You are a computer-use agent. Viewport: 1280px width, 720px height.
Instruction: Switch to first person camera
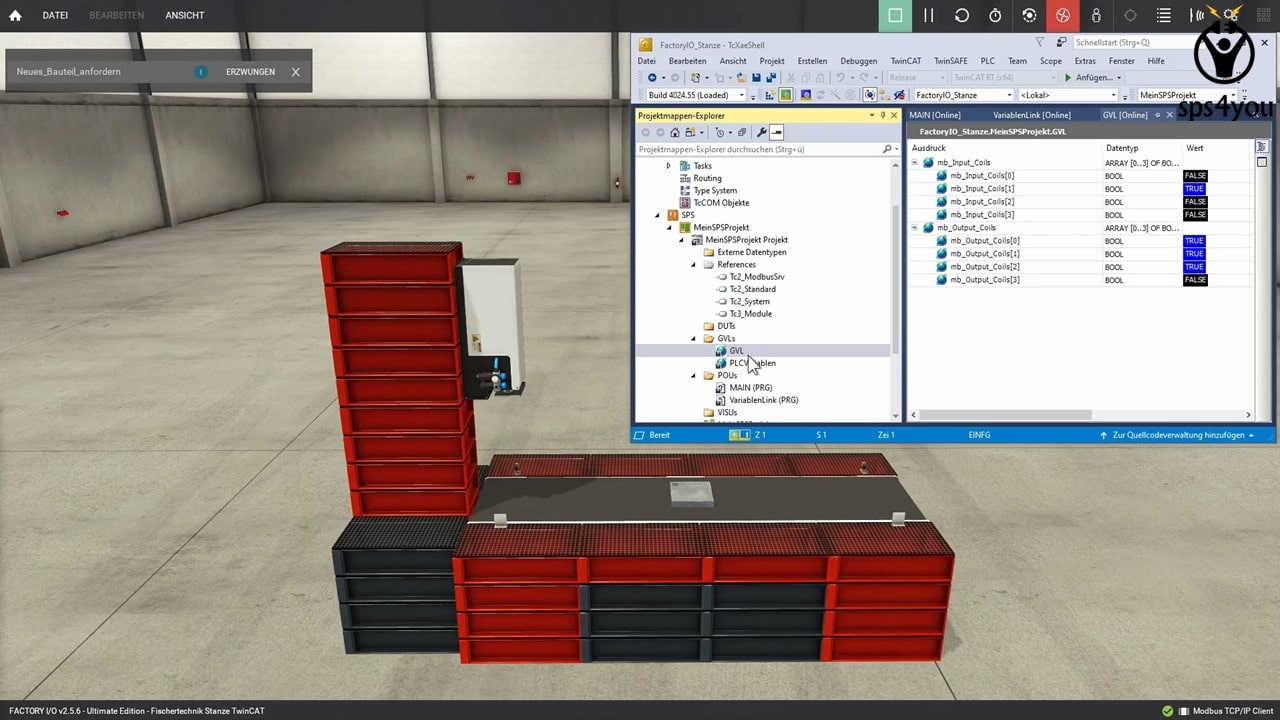click(x=1096, y=15)
